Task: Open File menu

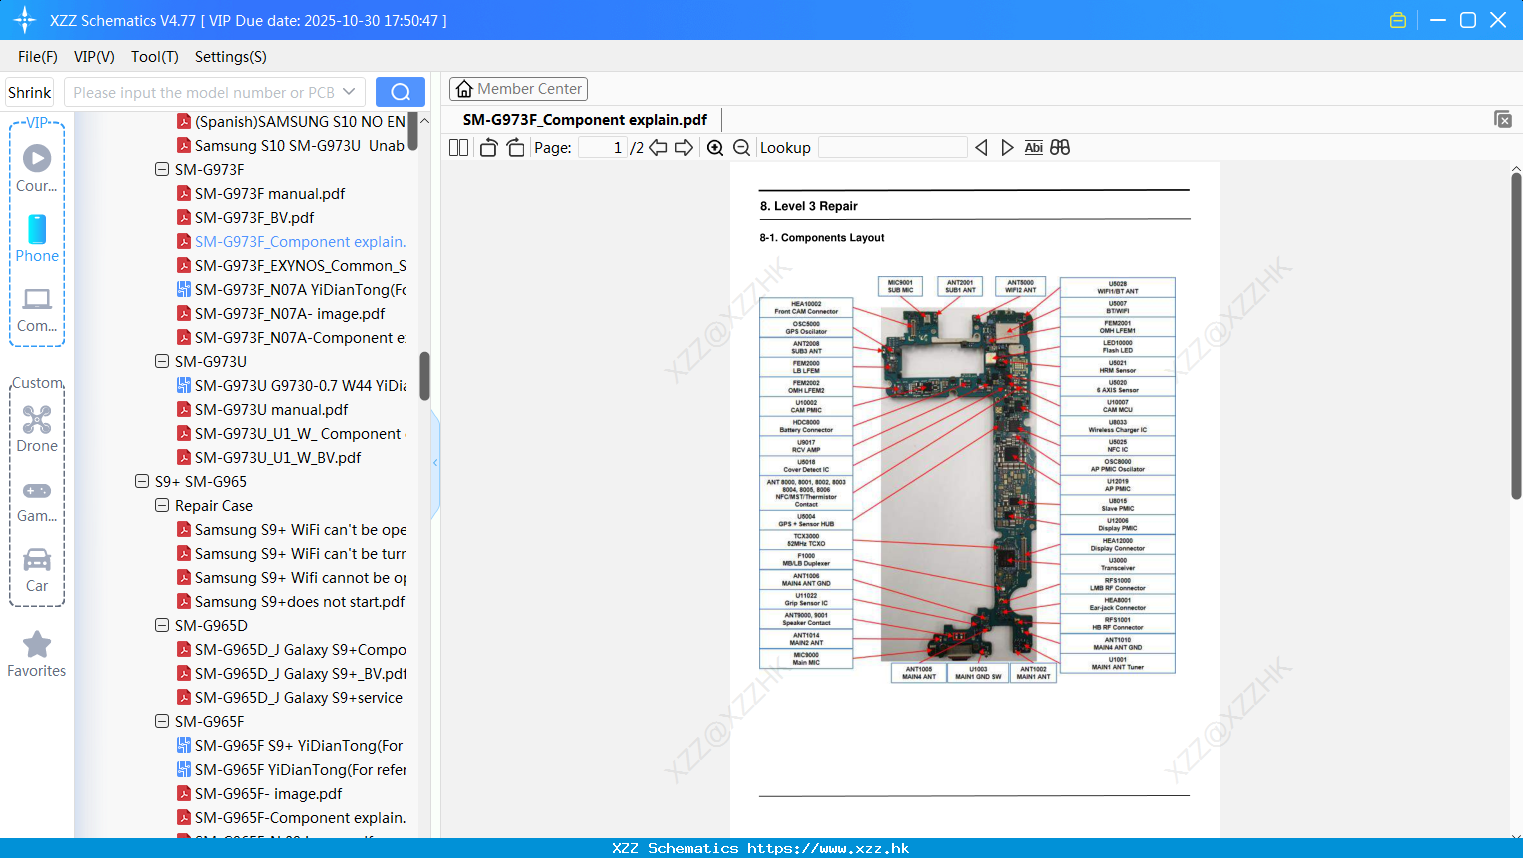Action: [38, 57]
